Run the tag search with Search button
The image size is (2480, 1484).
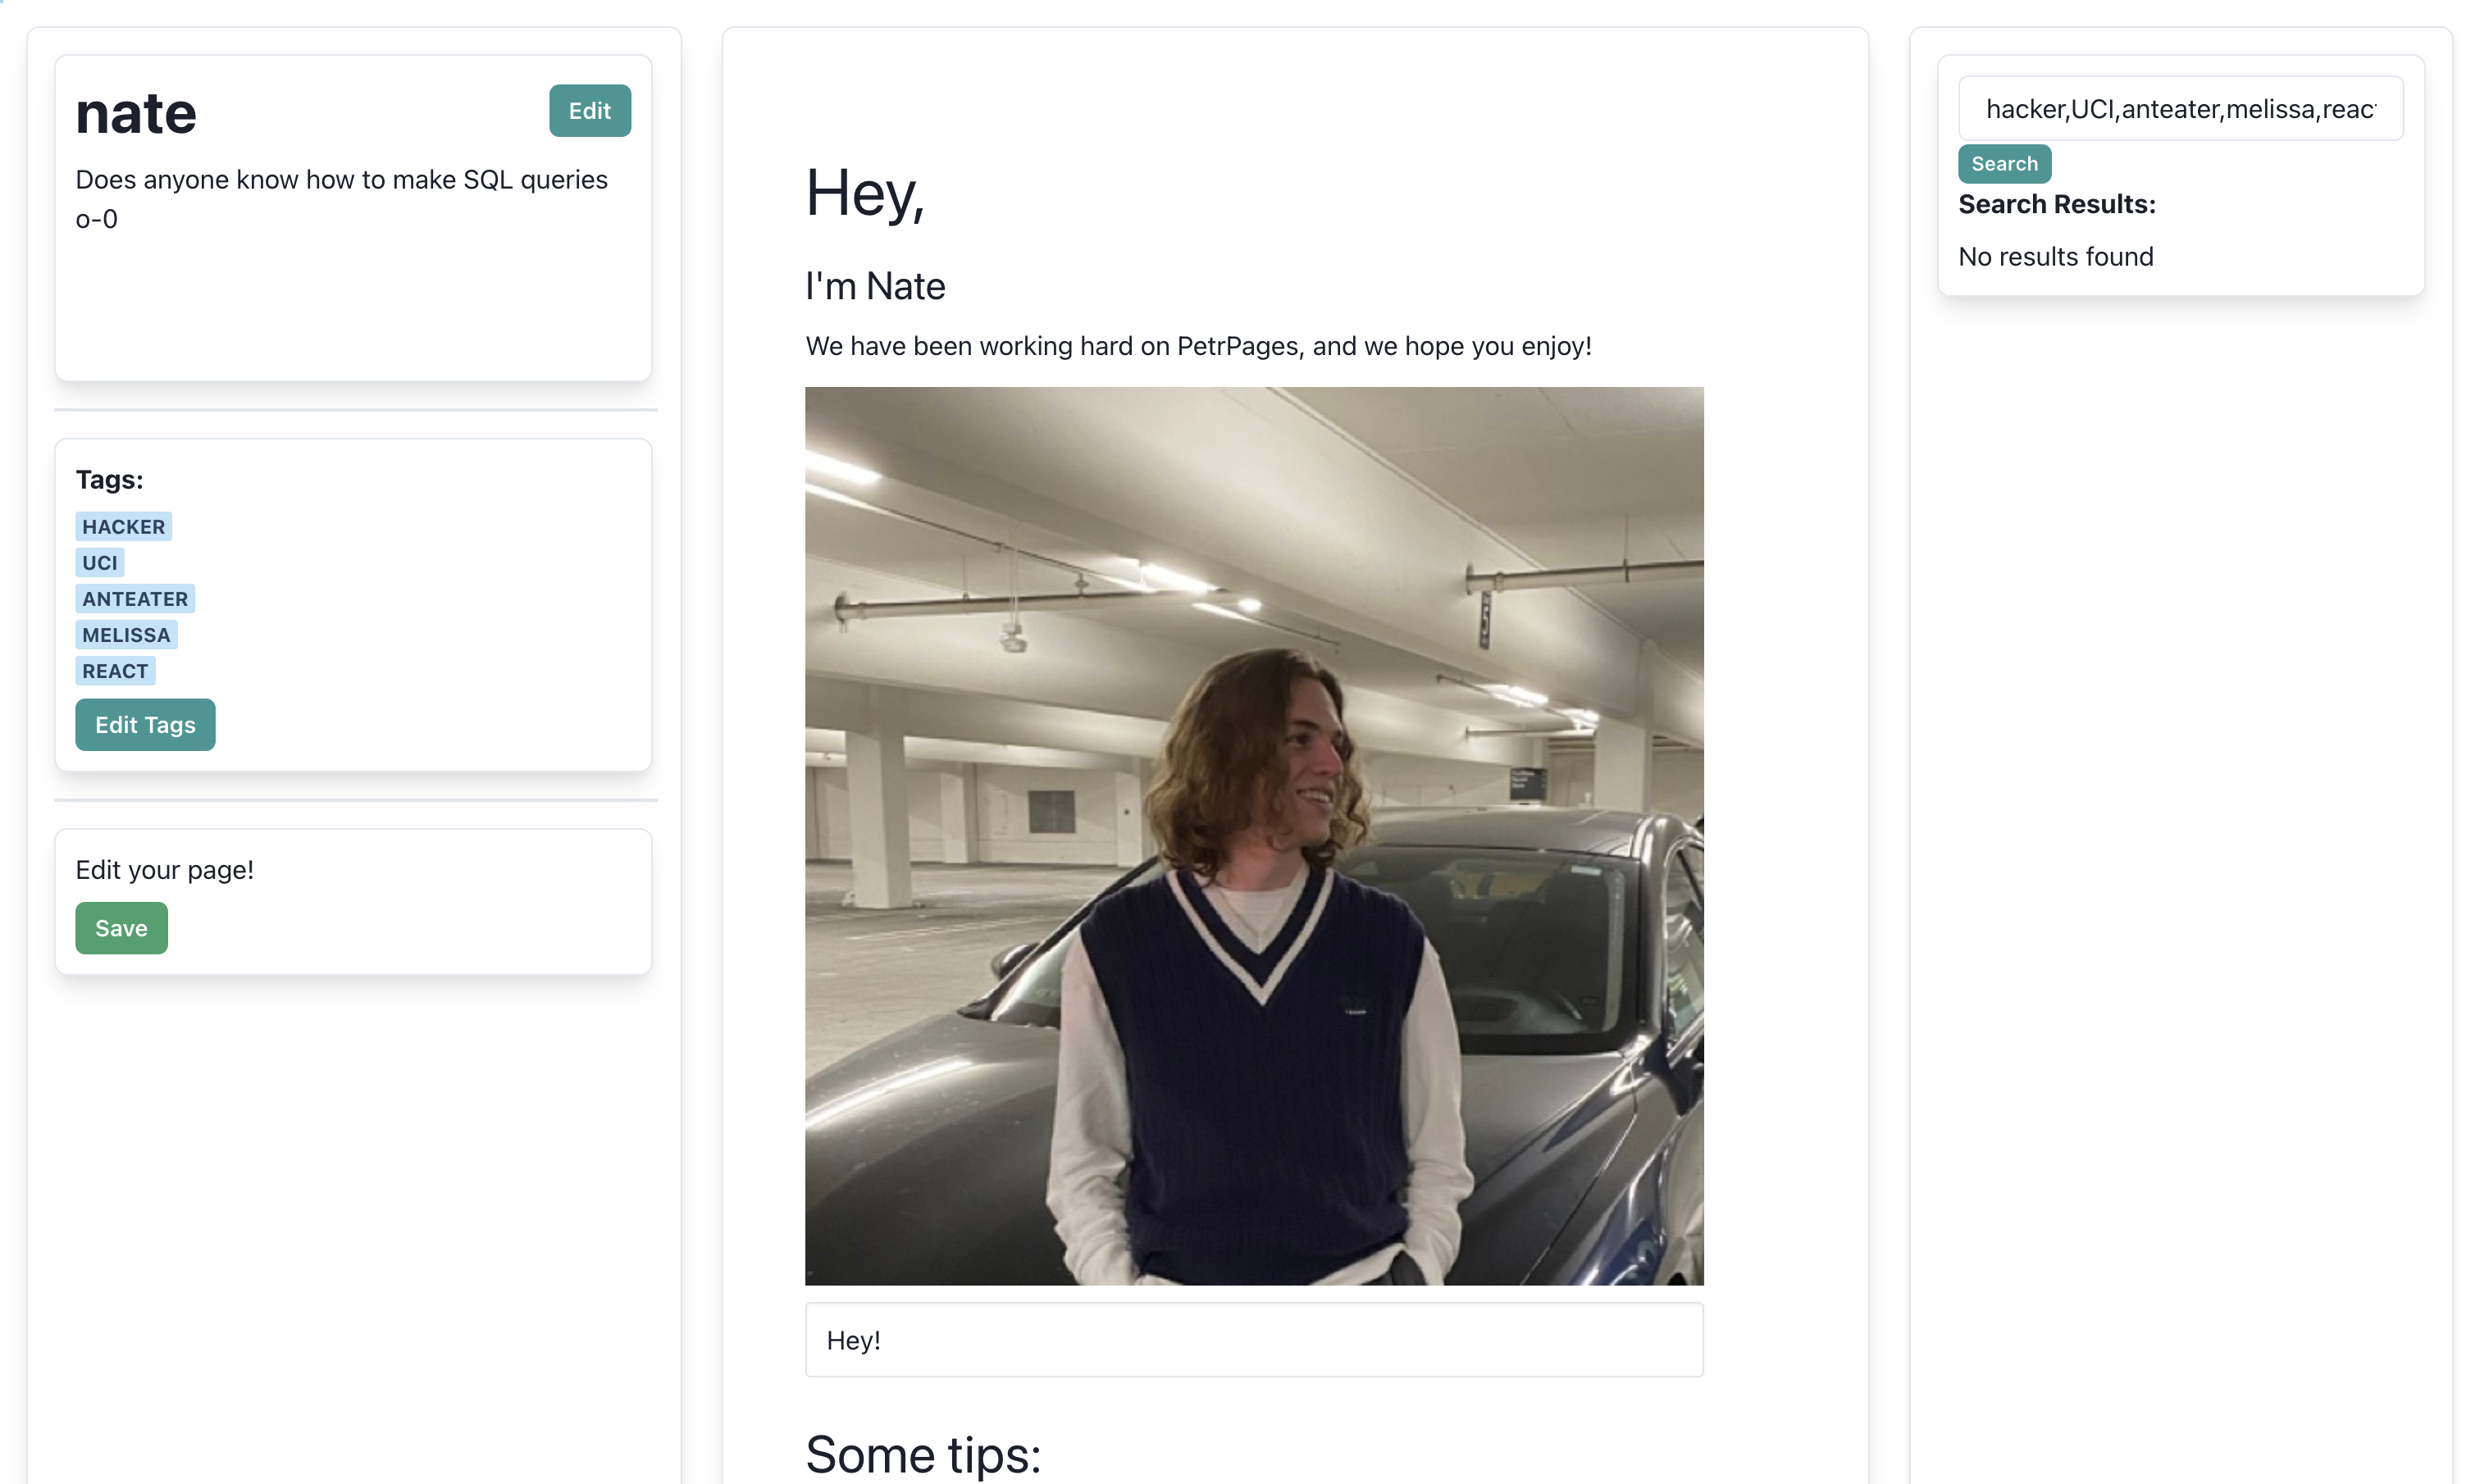[x=2003, y=163]
